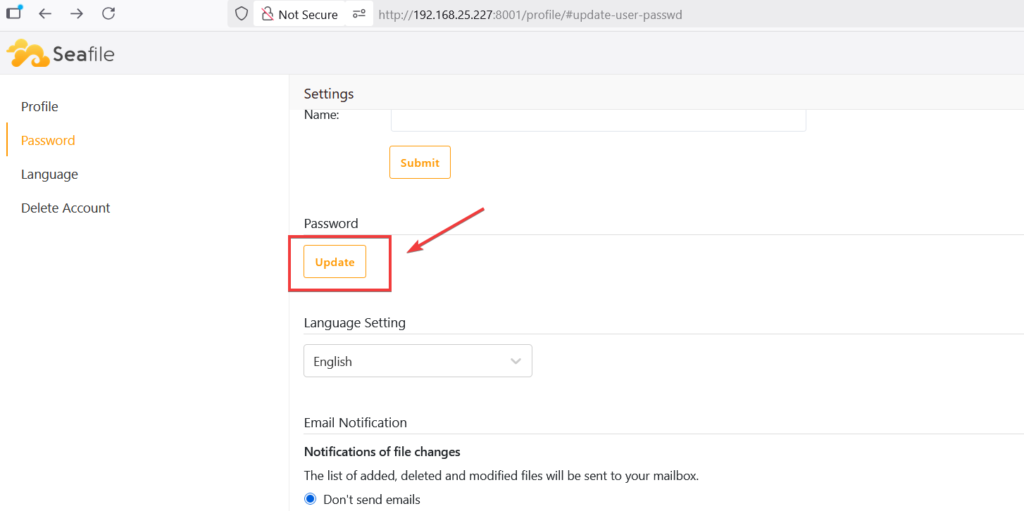Screen dimensions: 1024x511
Task: Reload the current page
Action: [x=109, y=14]
